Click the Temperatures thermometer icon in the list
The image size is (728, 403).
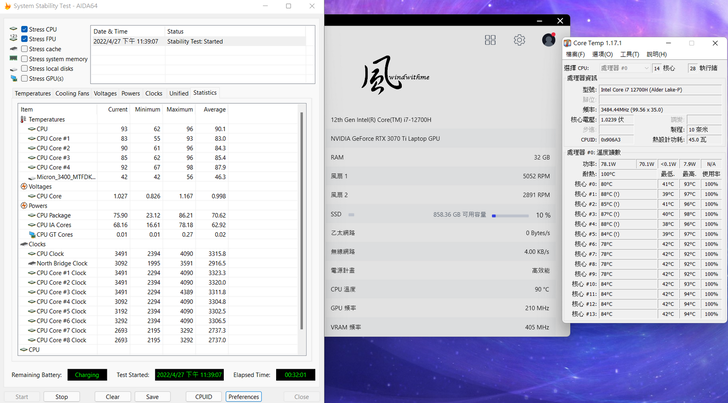click(x=23, y=119)
